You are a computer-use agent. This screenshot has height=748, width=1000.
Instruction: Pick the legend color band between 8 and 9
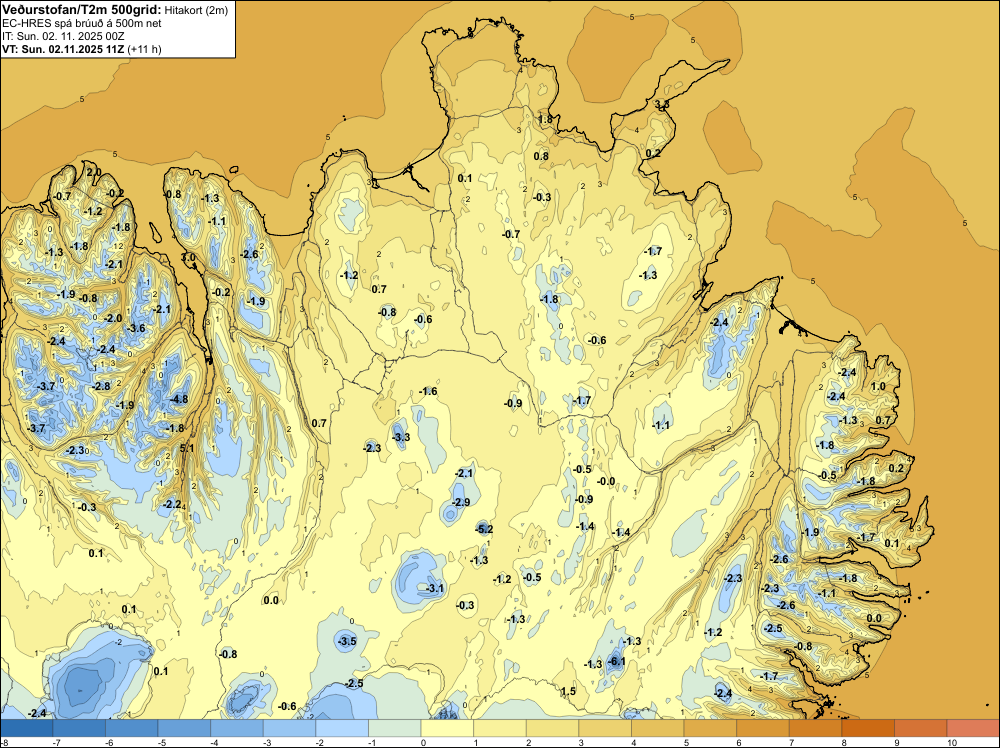point(868,728)
